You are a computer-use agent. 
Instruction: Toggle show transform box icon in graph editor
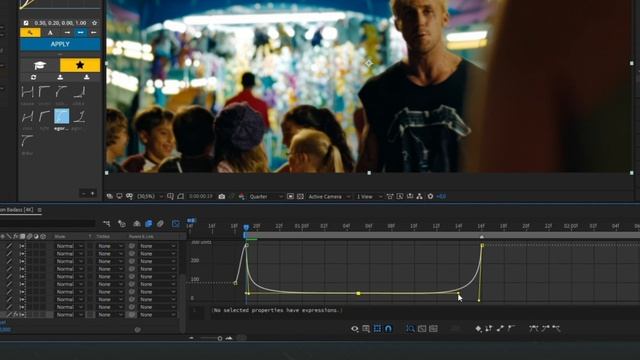(x=377, y=329)
